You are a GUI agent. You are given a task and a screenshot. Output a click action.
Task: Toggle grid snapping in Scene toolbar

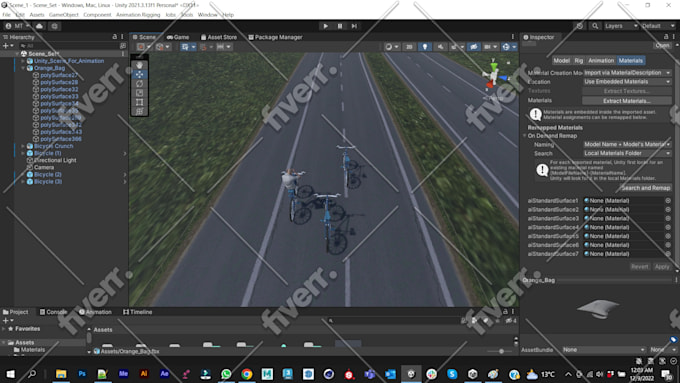[206, 47]
